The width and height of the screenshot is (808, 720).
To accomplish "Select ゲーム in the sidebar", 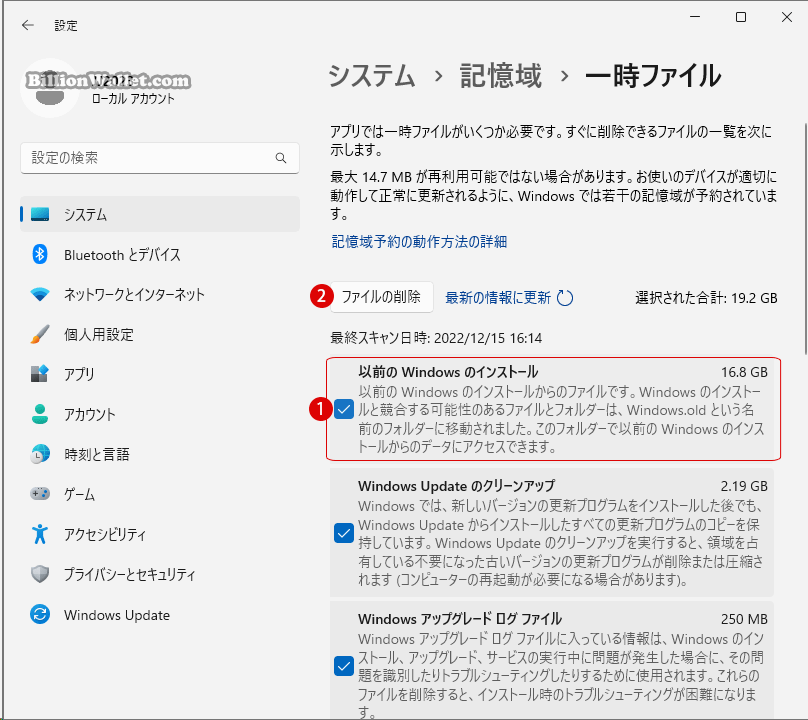I will tap(160, 494).
